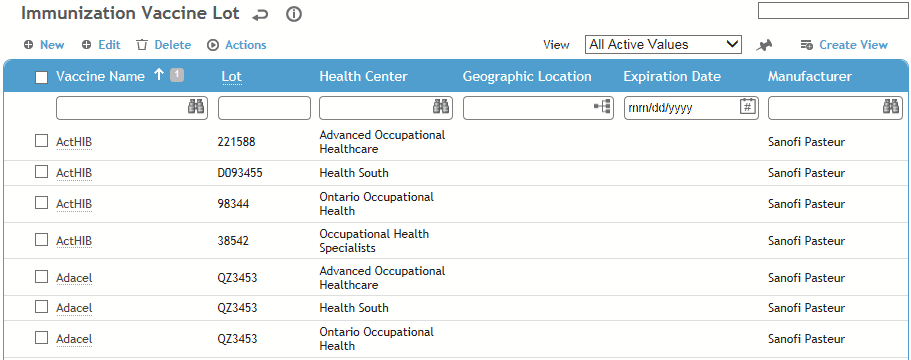Select Advanced Occupational Healthcare in lot 221588 row
Image resolution: width=911 pixels, height=360 pixels.
click(x=382, y=142)
